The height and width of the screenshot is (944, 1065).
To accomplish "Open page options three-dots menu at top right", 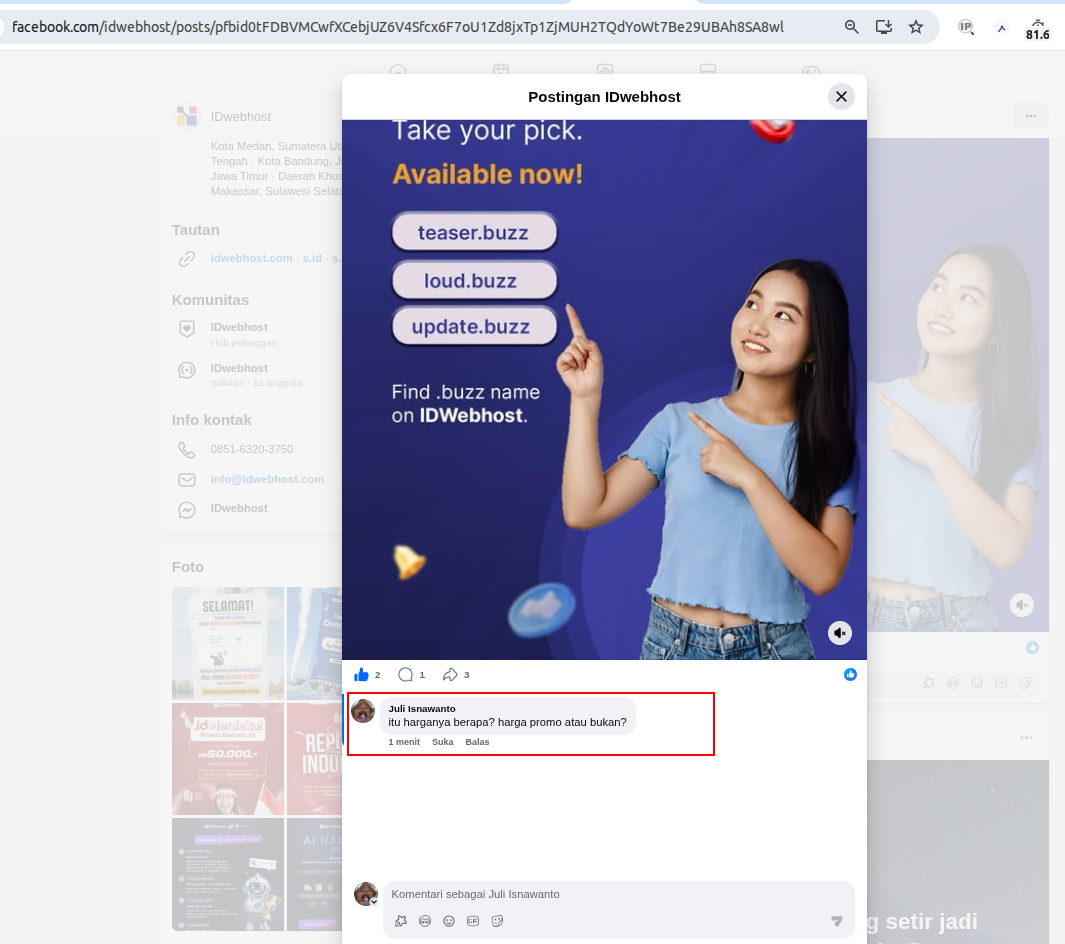I will tap(1030, 116).
